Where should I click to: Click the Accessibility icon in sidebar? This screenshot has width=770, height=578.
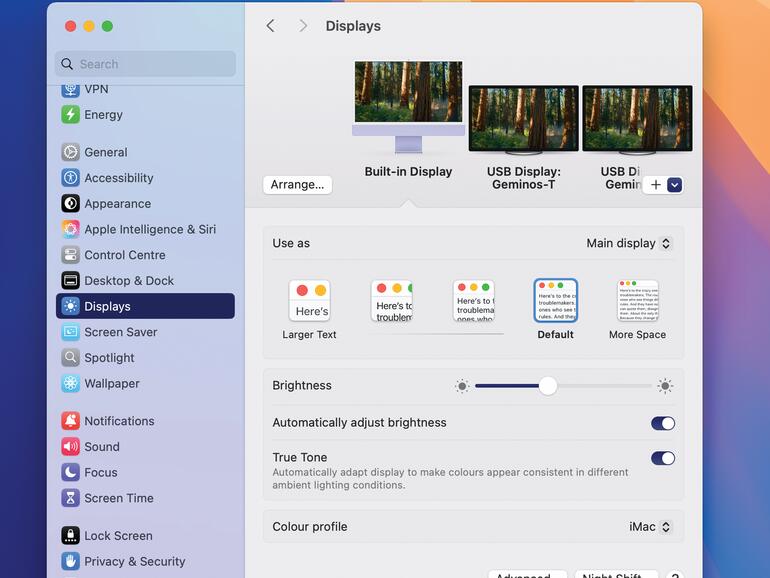point(70,178)
